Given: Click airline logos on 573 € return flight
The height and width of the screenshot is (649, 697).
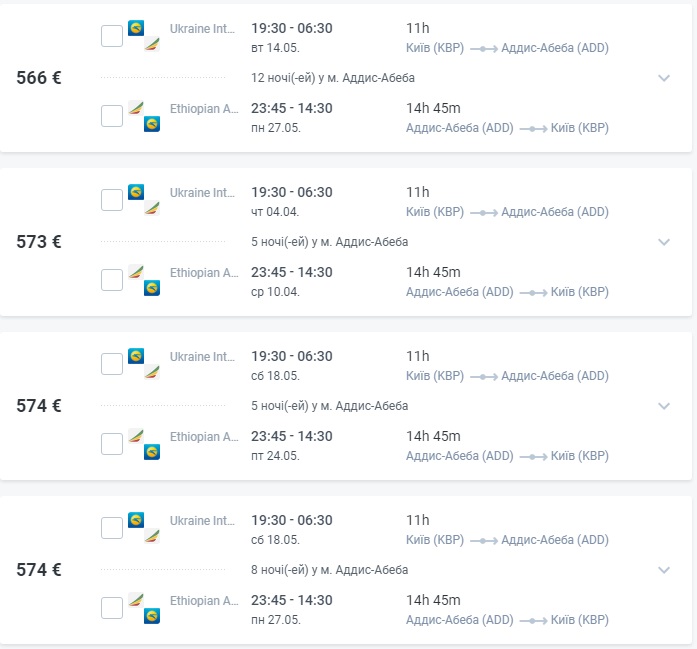Looking at the screenshot, I should pos(144,280).
